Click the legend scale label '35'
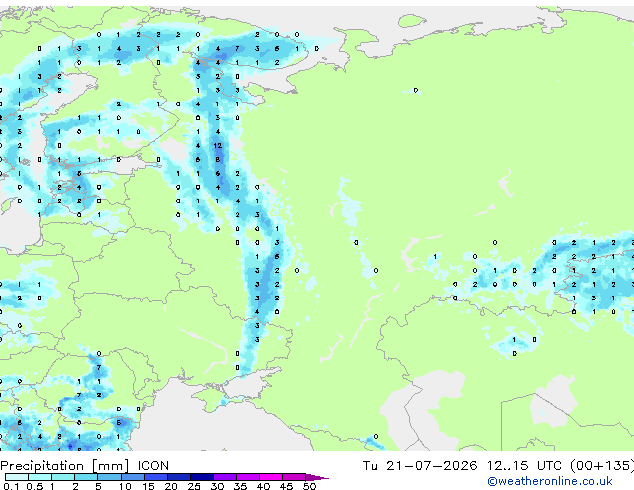This screenshot has height=490, width=634. coord(240,486)
